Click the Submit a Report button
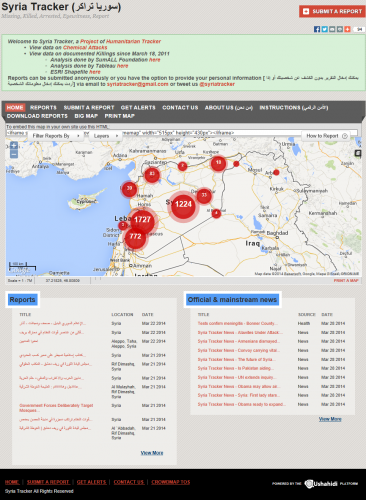This screenshot has width=366, height=500. coord(332,11)
